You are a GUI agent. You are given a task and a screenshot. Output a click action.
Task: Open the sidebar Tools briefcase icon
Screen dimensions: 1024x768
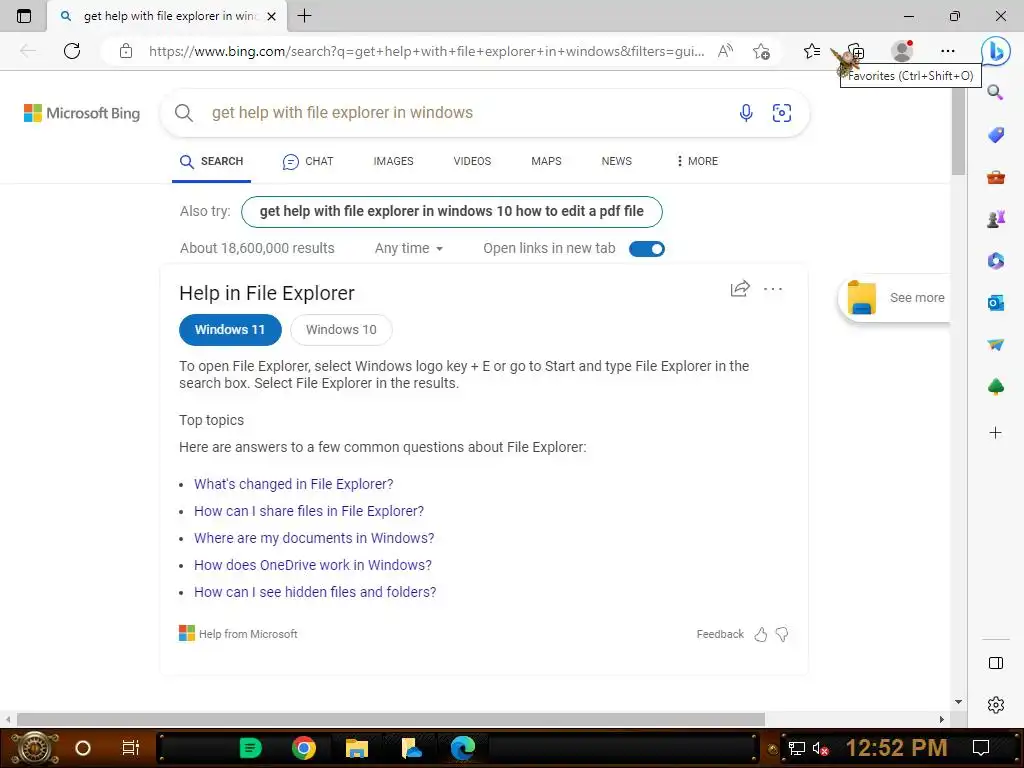pyautogui.click(x=995, y=176)
